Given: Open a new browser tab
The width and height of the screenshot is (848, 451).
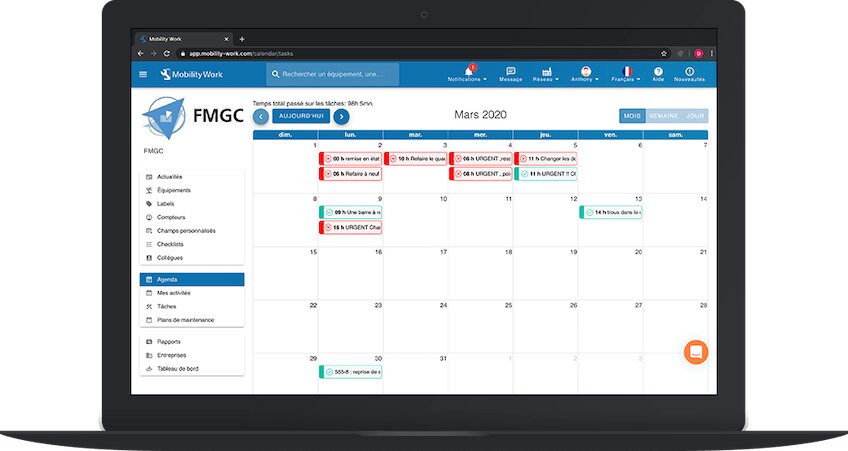Looking at the screenshot, I should click(x=242, y=39).
